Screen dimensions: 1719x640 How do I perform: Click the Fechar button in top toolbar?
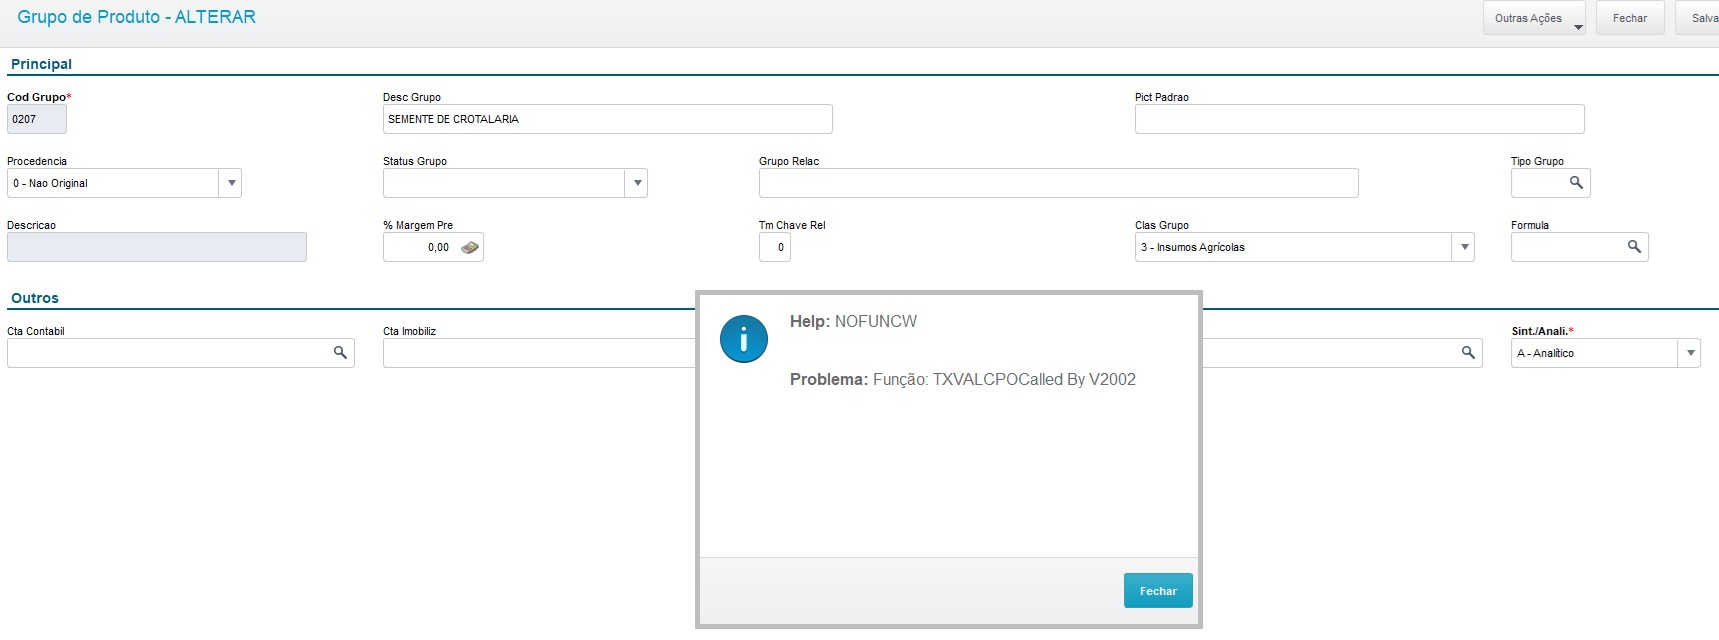(1630, 18)
